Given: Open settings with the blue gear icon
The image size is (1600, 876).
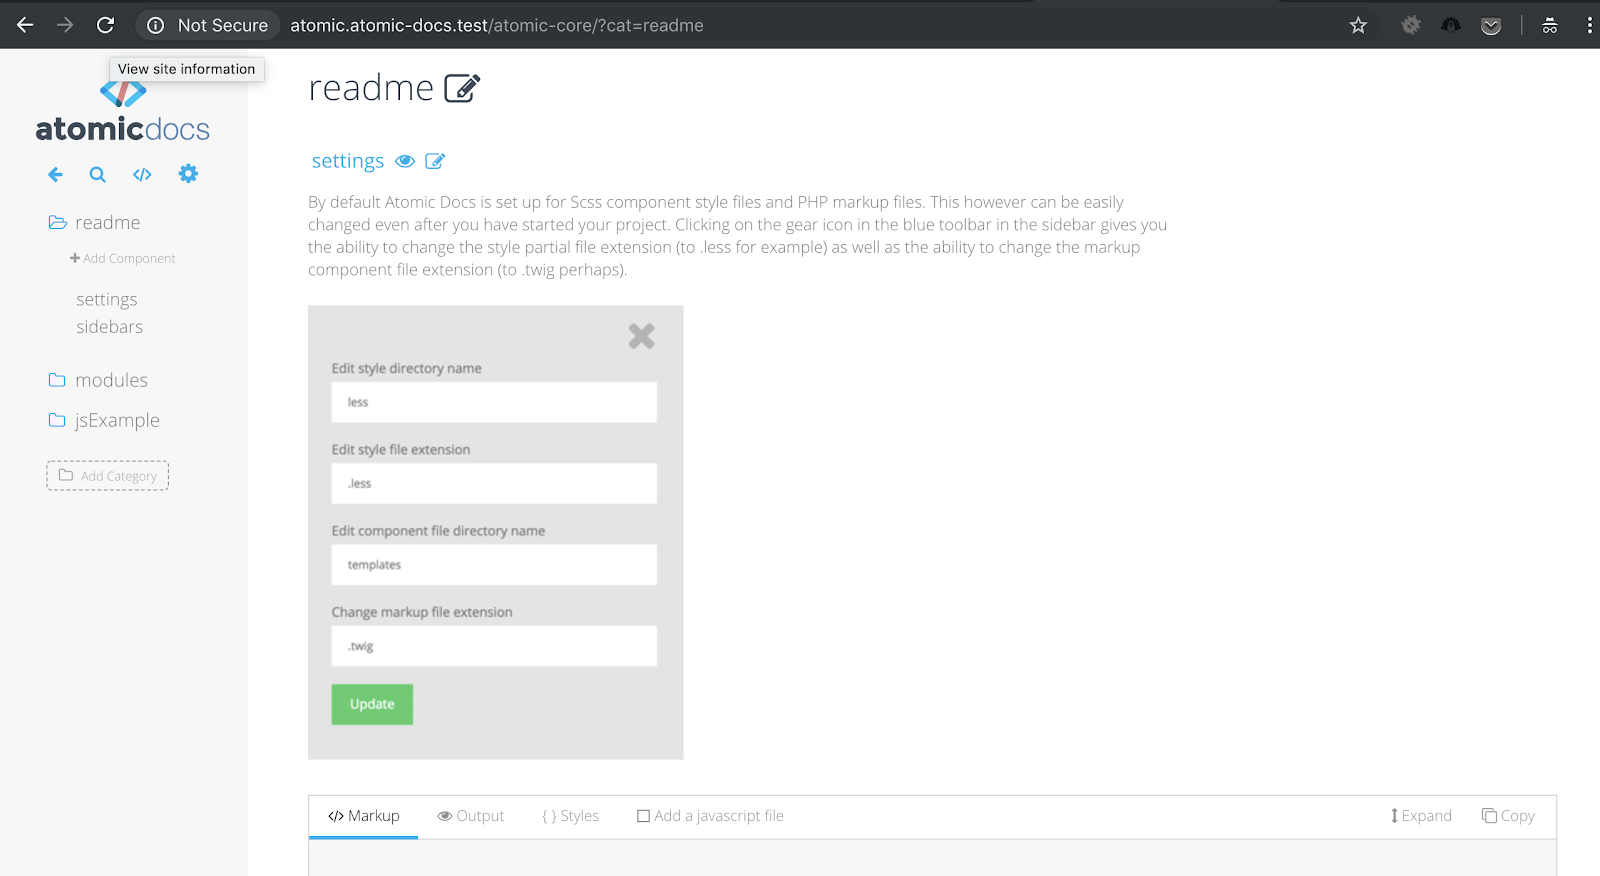Looking at the screenshot, I should point(188,174).
